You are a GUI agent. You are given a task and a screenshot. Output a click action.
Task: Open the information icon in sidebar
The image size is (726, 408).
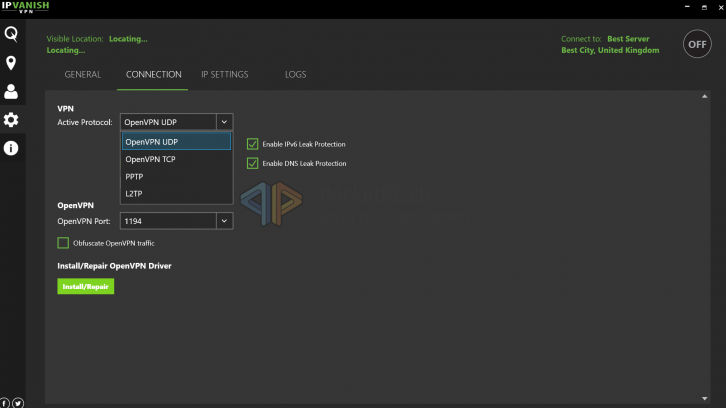[x=11, y=148]
